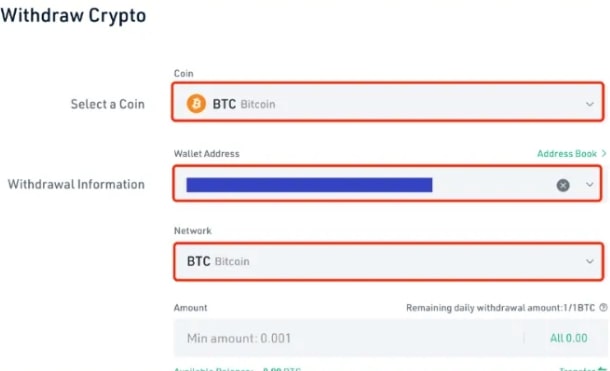
Task: Expand the Wallet Address dropdown chevron
Action: click(x=590, y=184)
